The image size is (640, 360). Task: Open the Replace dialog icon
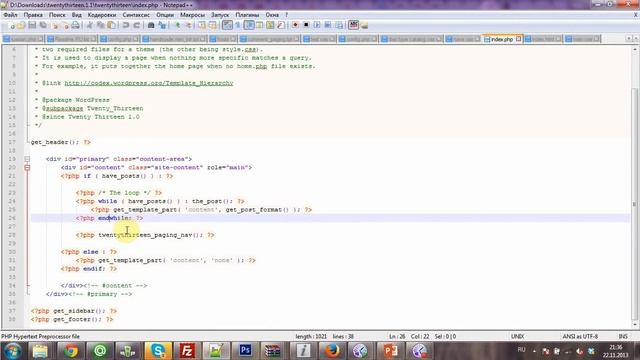point(162,25)
